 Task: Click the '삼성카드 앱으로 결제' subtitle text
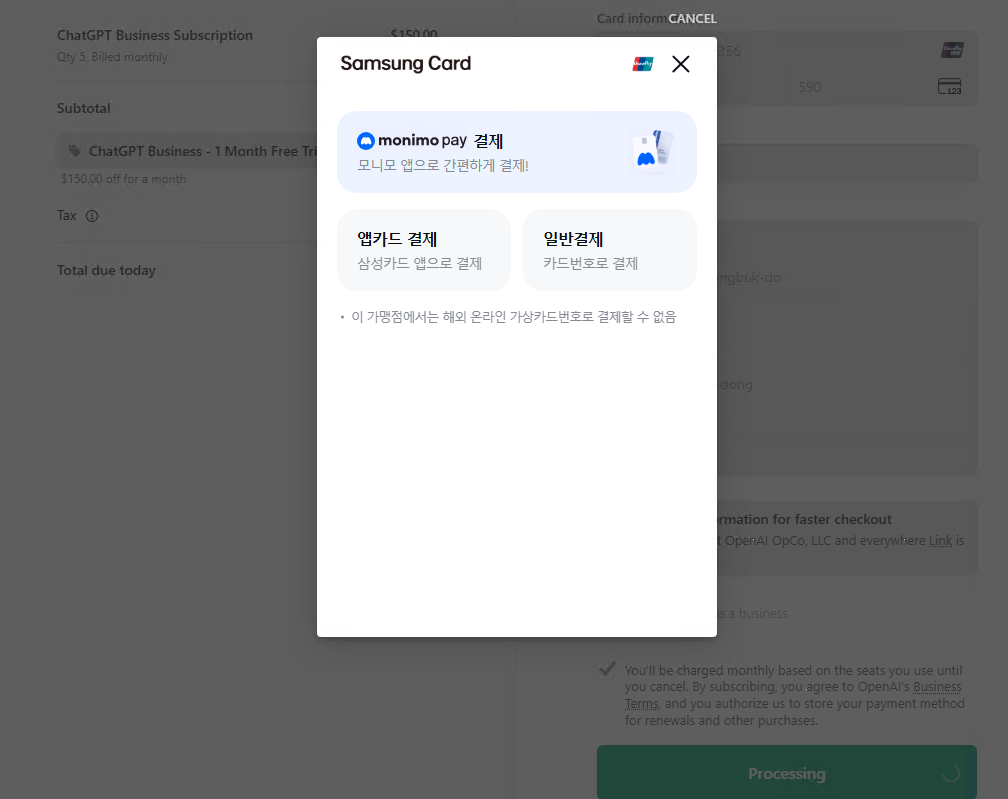click(420, 264)
